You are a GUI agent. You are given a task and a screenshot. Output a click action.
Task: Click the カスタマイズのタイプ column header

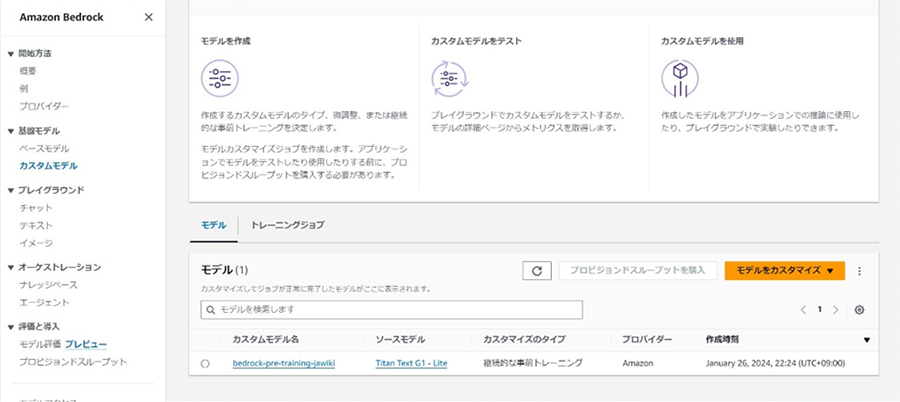525,339
